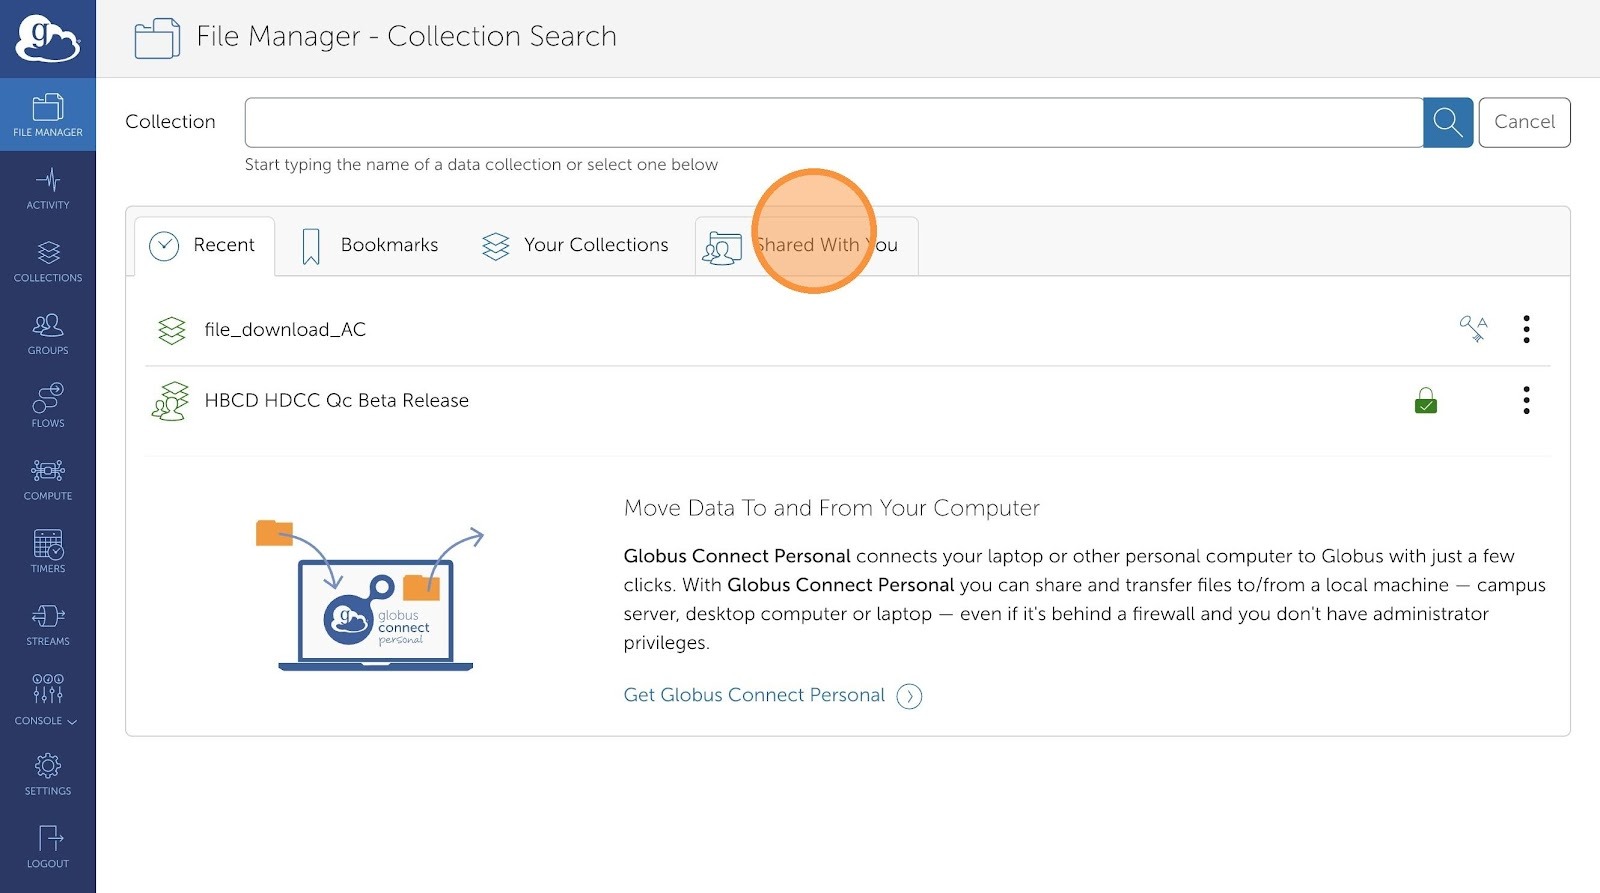Open options menu for HBCD HDCC
The width and height of the screenshot is (1600, 893).
[1526, 400]
